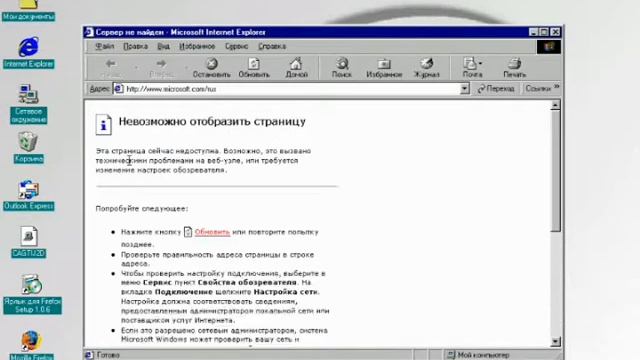Select the Internet Explorer desktop icon

coord(29,52)
